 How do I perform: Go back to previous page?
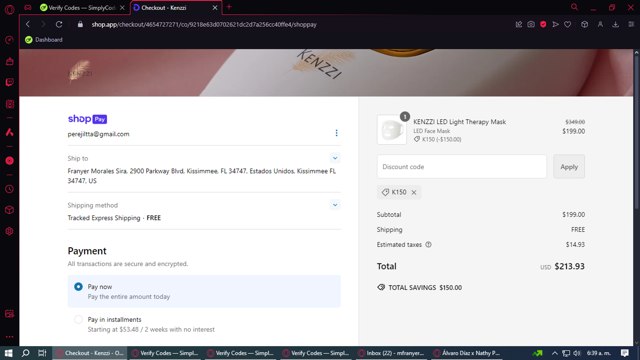(28, 24)
